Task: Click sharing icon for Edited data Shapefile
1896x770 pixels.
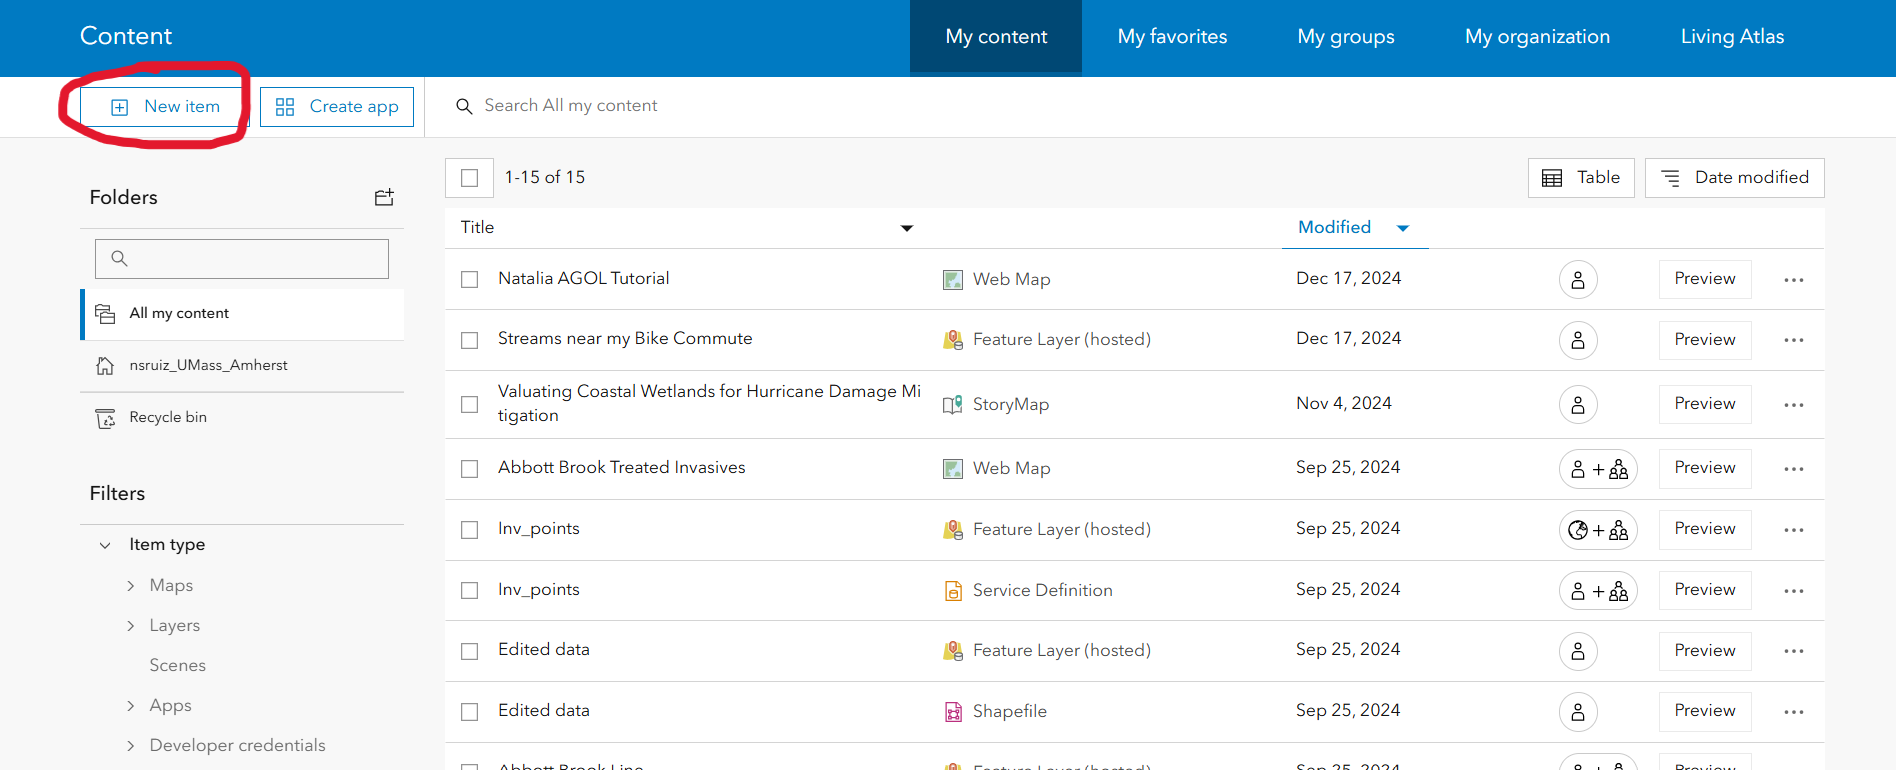Action: pyautogui.click(x=1578, y=712)
